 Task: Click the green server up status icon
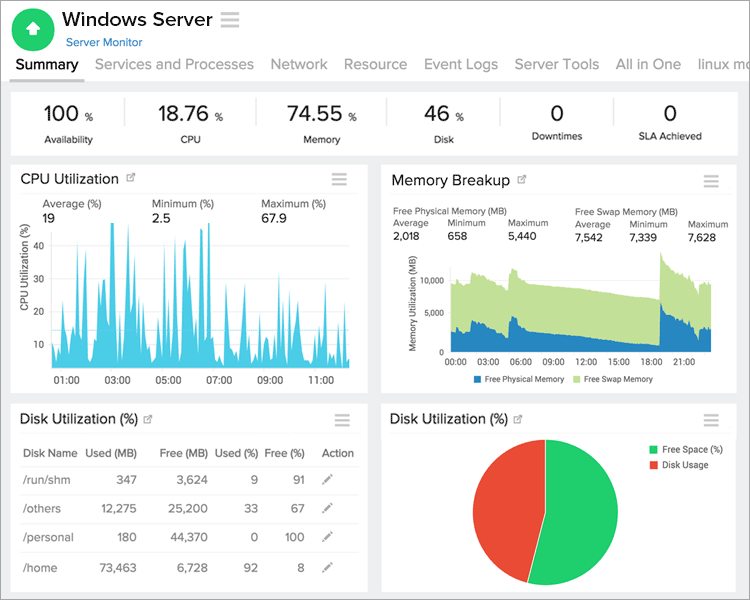click(32, 30)
